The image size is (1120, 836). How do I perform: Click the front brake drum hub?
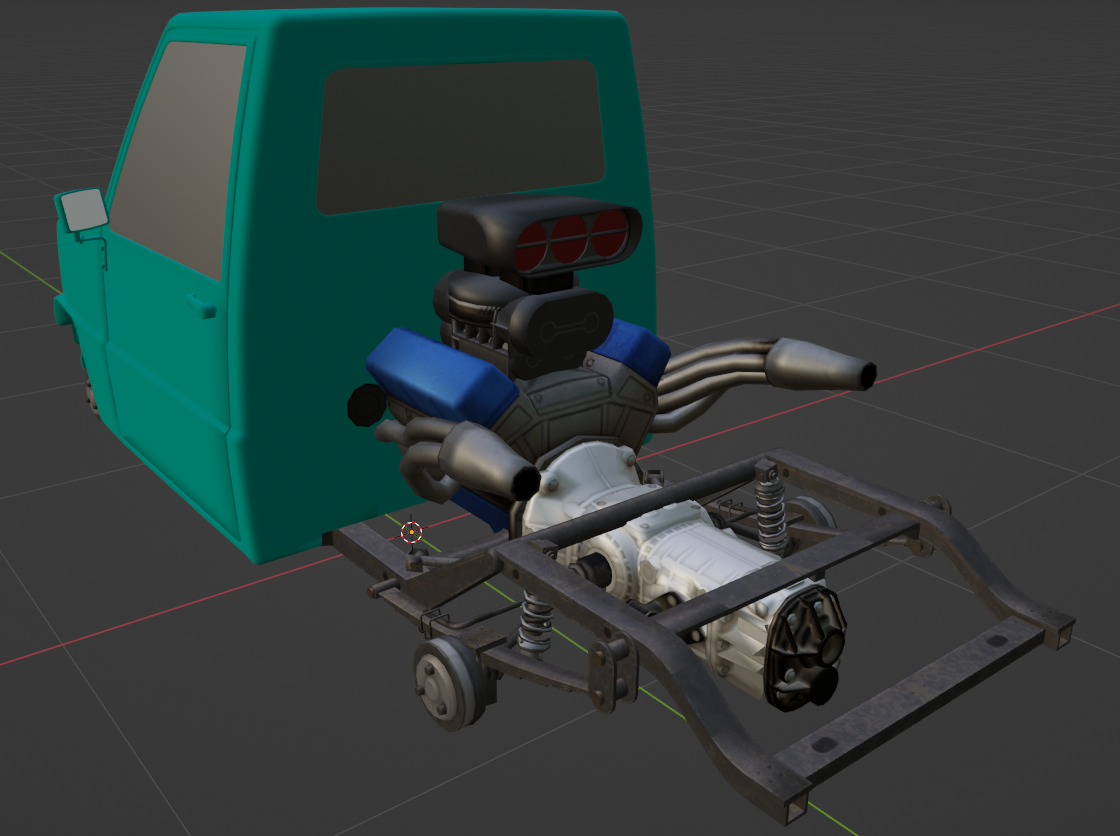pos(448,684)
